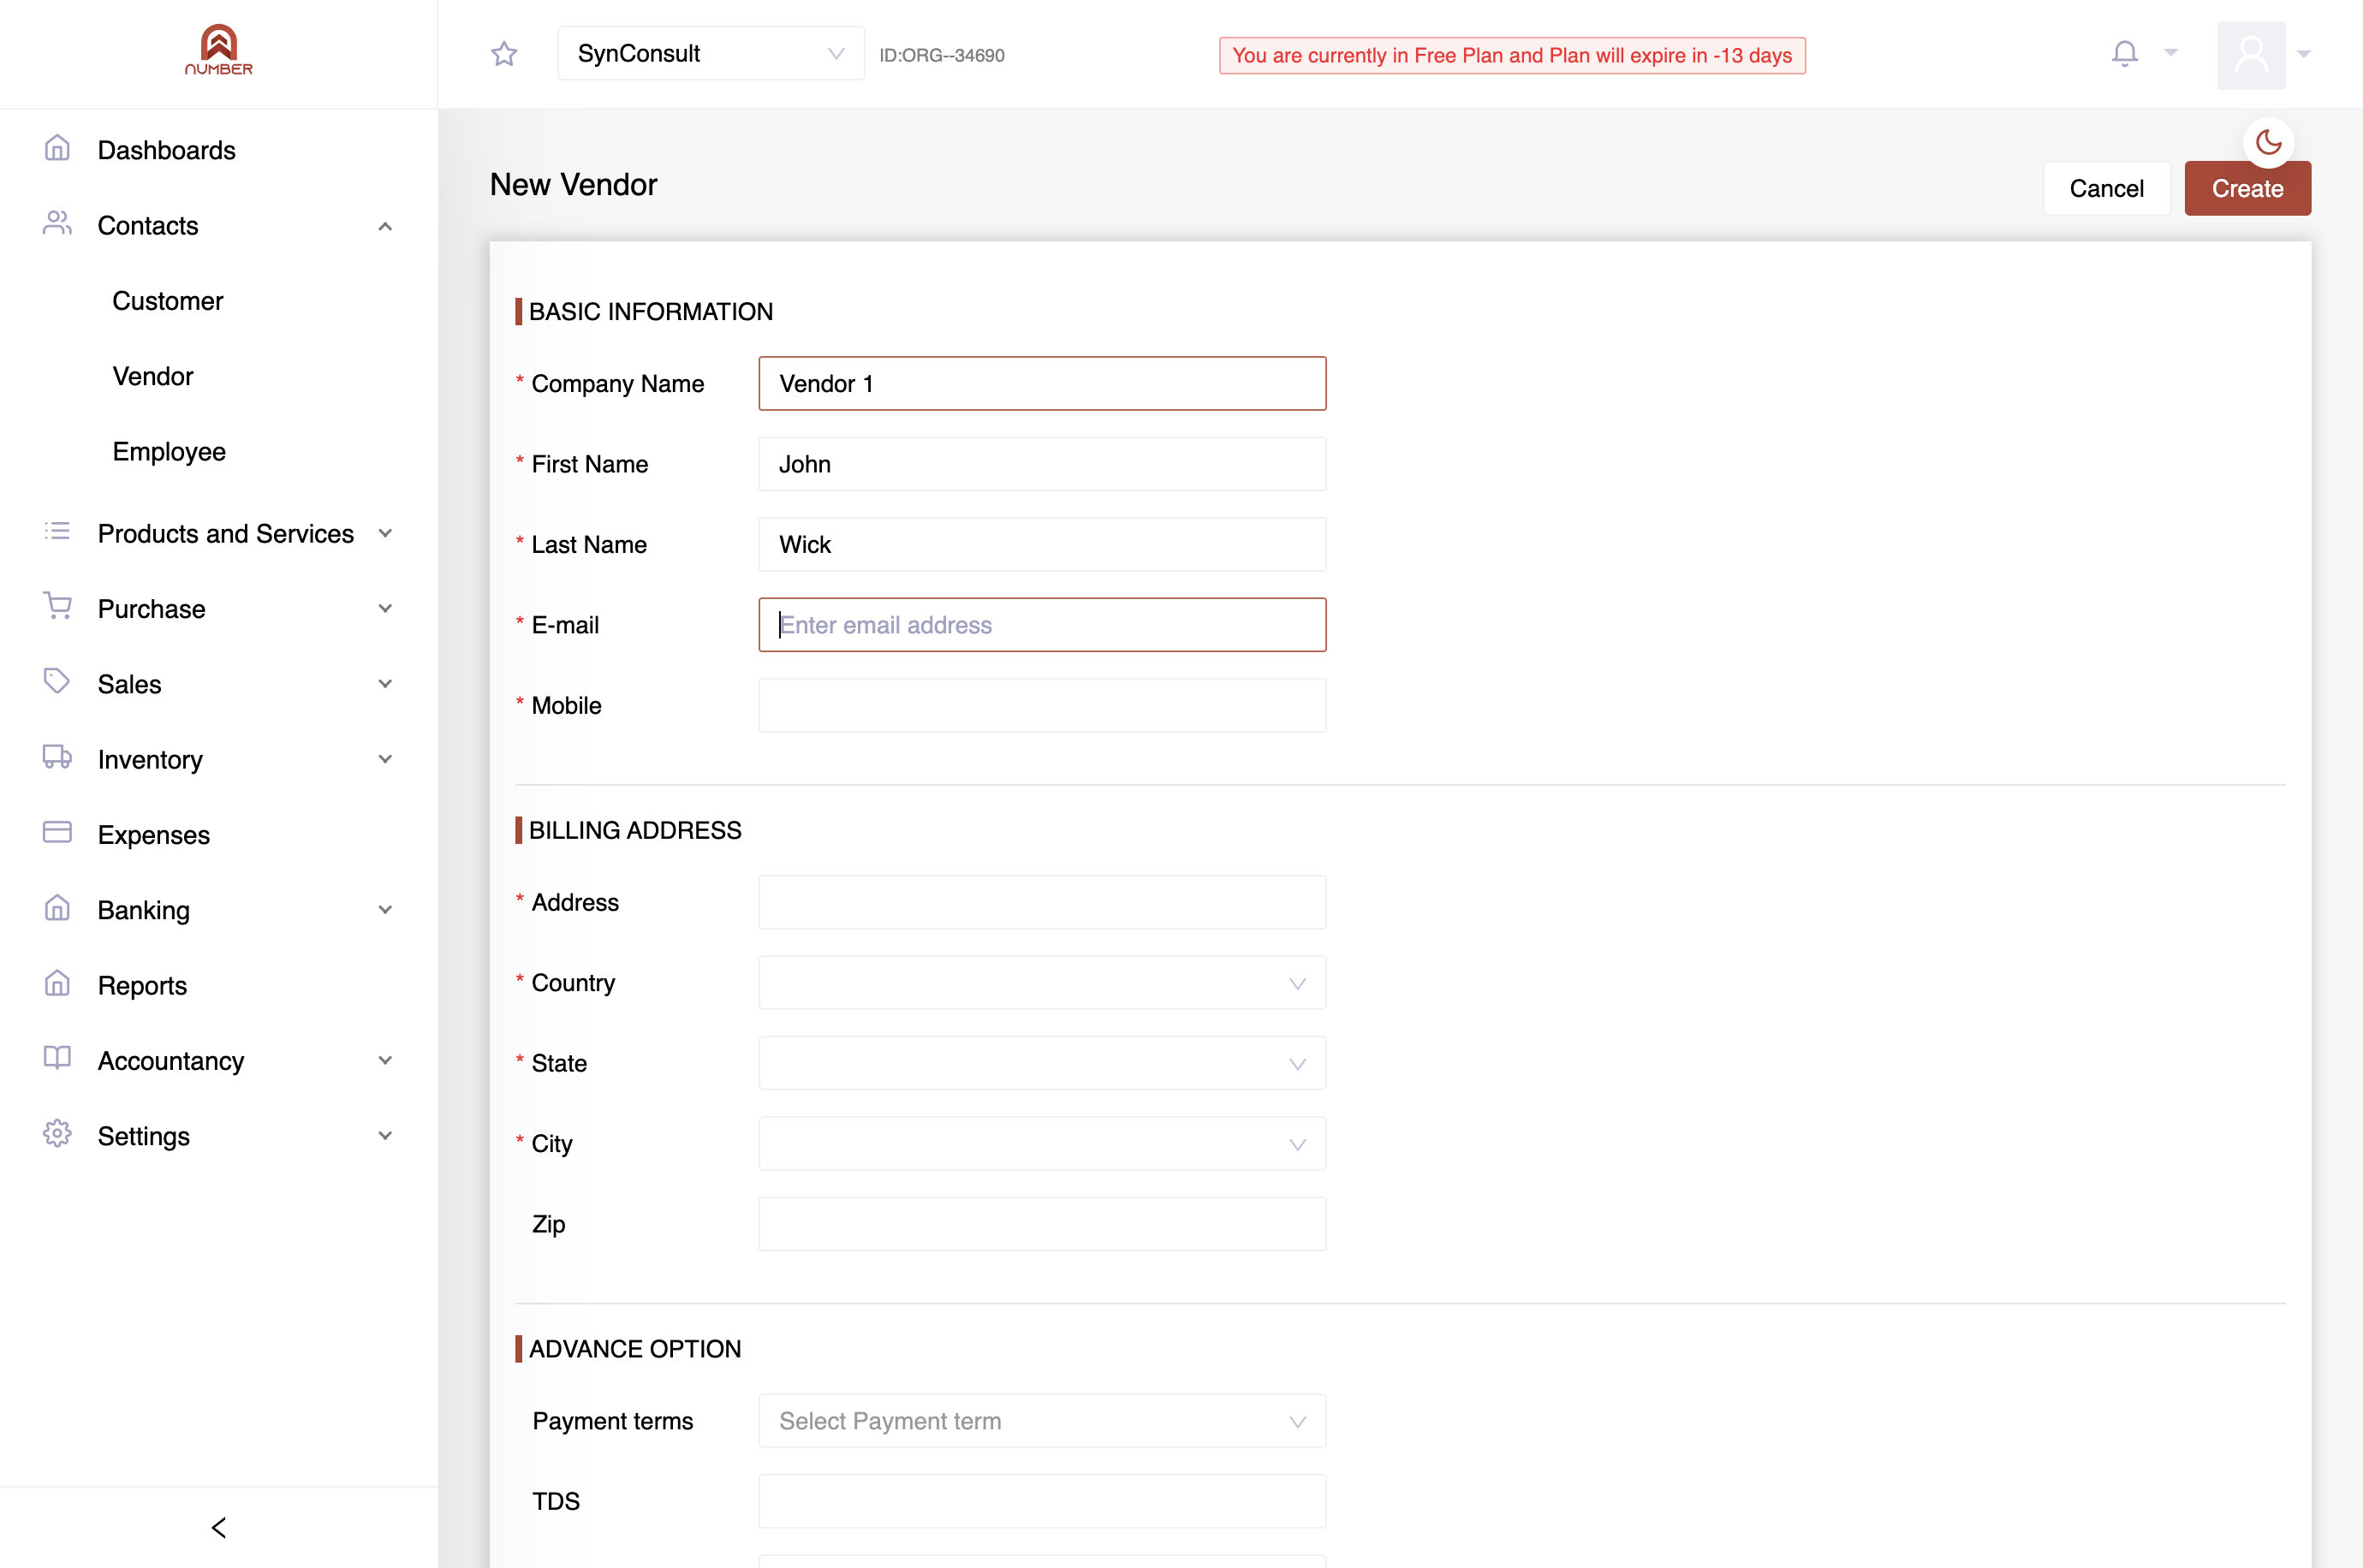Viewport: 2363px width, 1568px height.
Task: Click the Settings gear icon
Action: tap(57, 1134)
